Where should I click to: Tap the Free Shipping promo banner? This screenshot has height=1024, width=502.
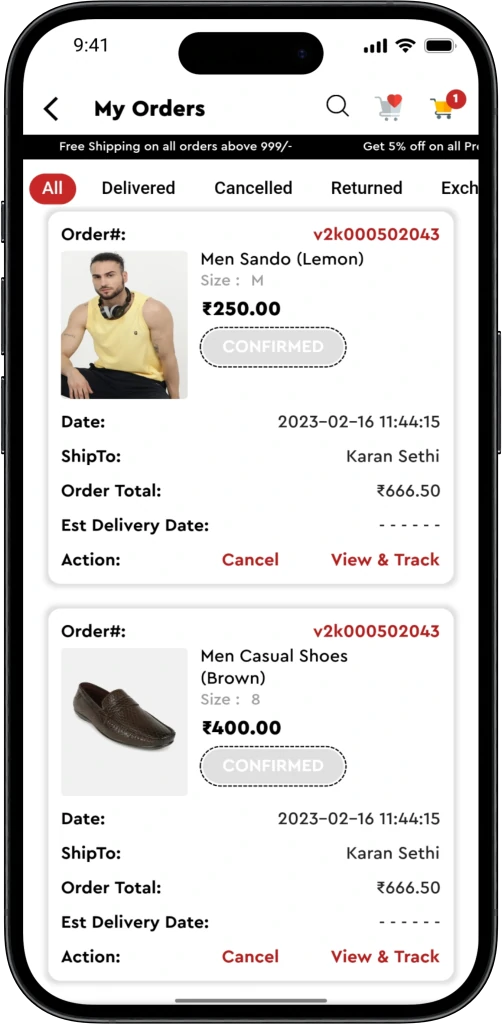coord(176,147)
